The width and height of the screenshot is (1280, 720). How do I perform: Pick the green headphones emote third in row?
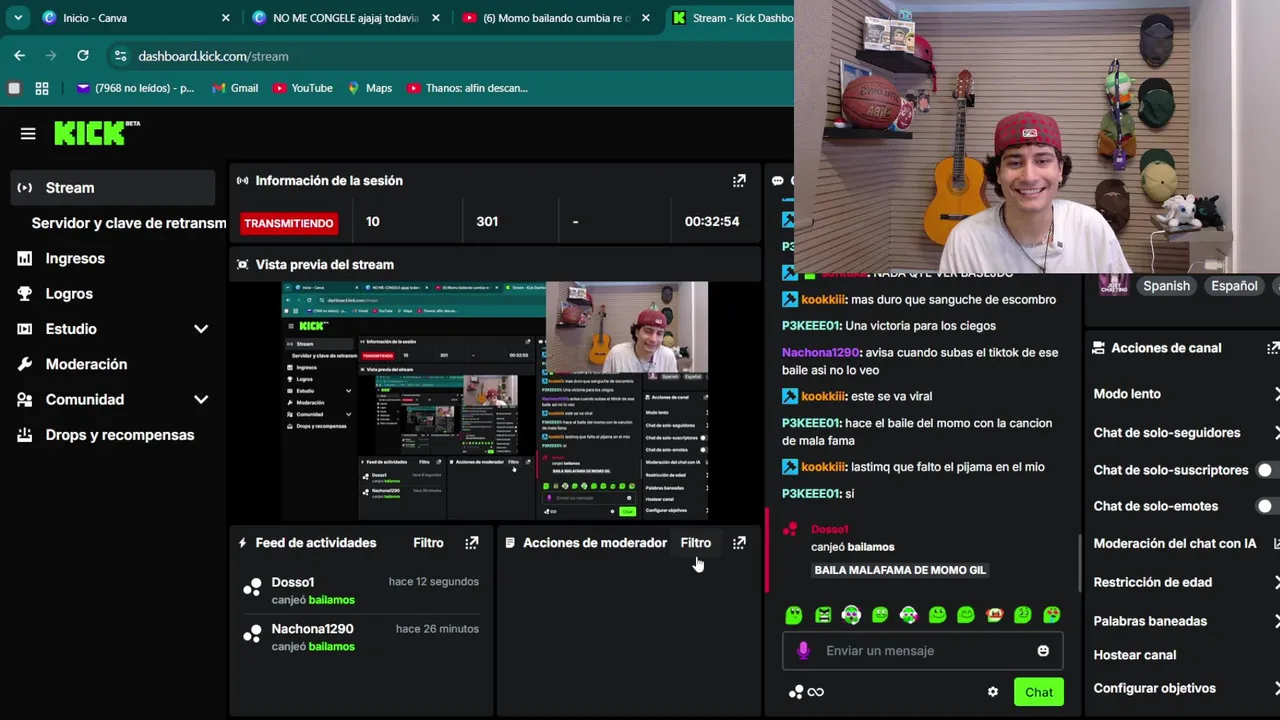851,615
